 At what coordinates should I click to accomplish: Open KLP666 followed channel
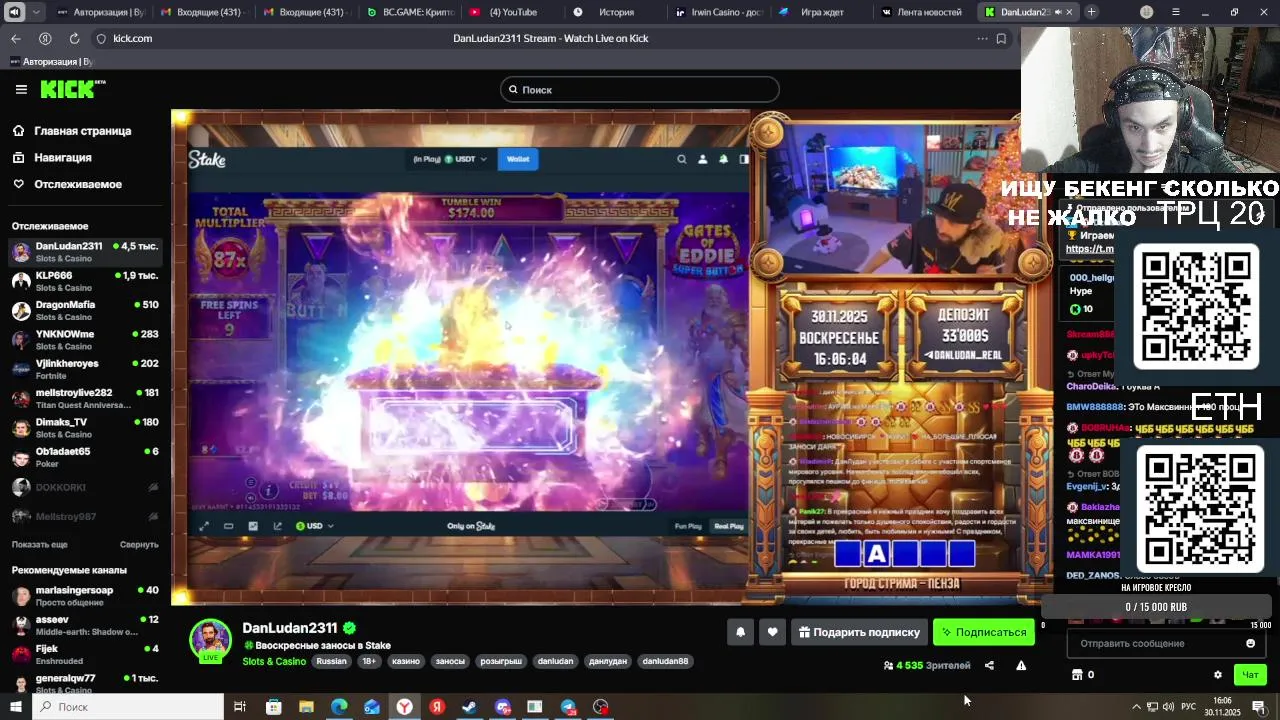click(85, 281)
